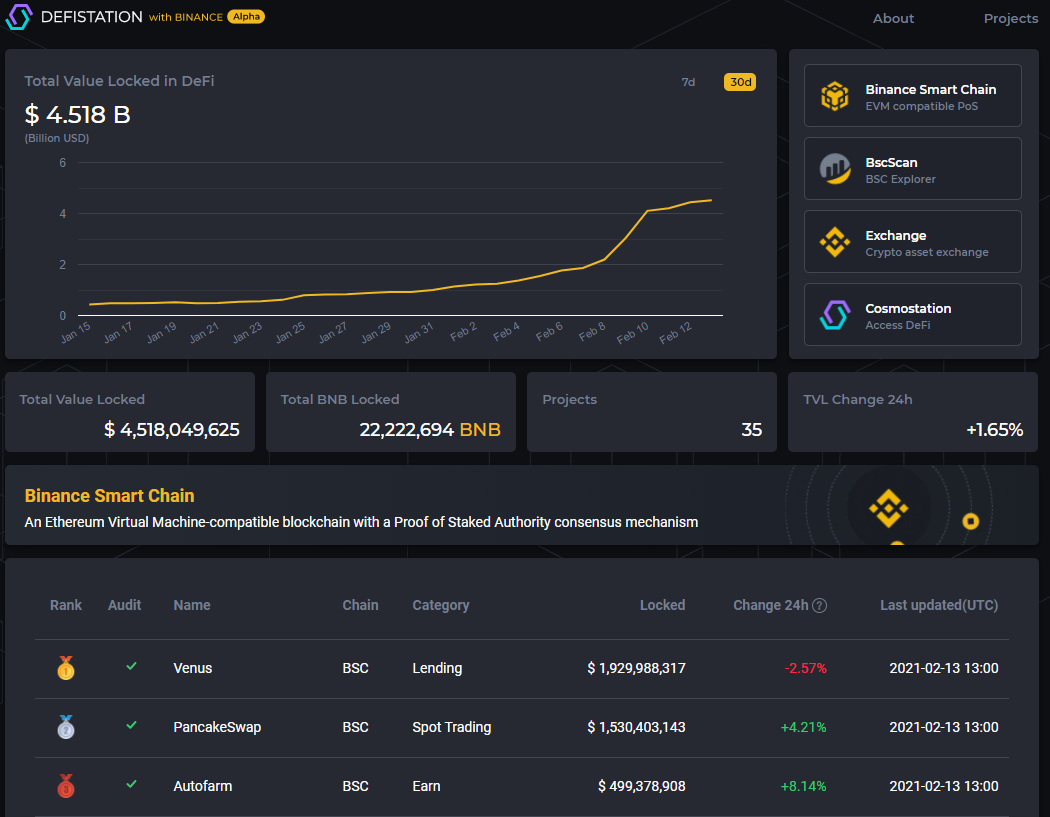Click the TVL line chart near Feb 10
Screen dimensions: 1050x817
coord(648,211)
